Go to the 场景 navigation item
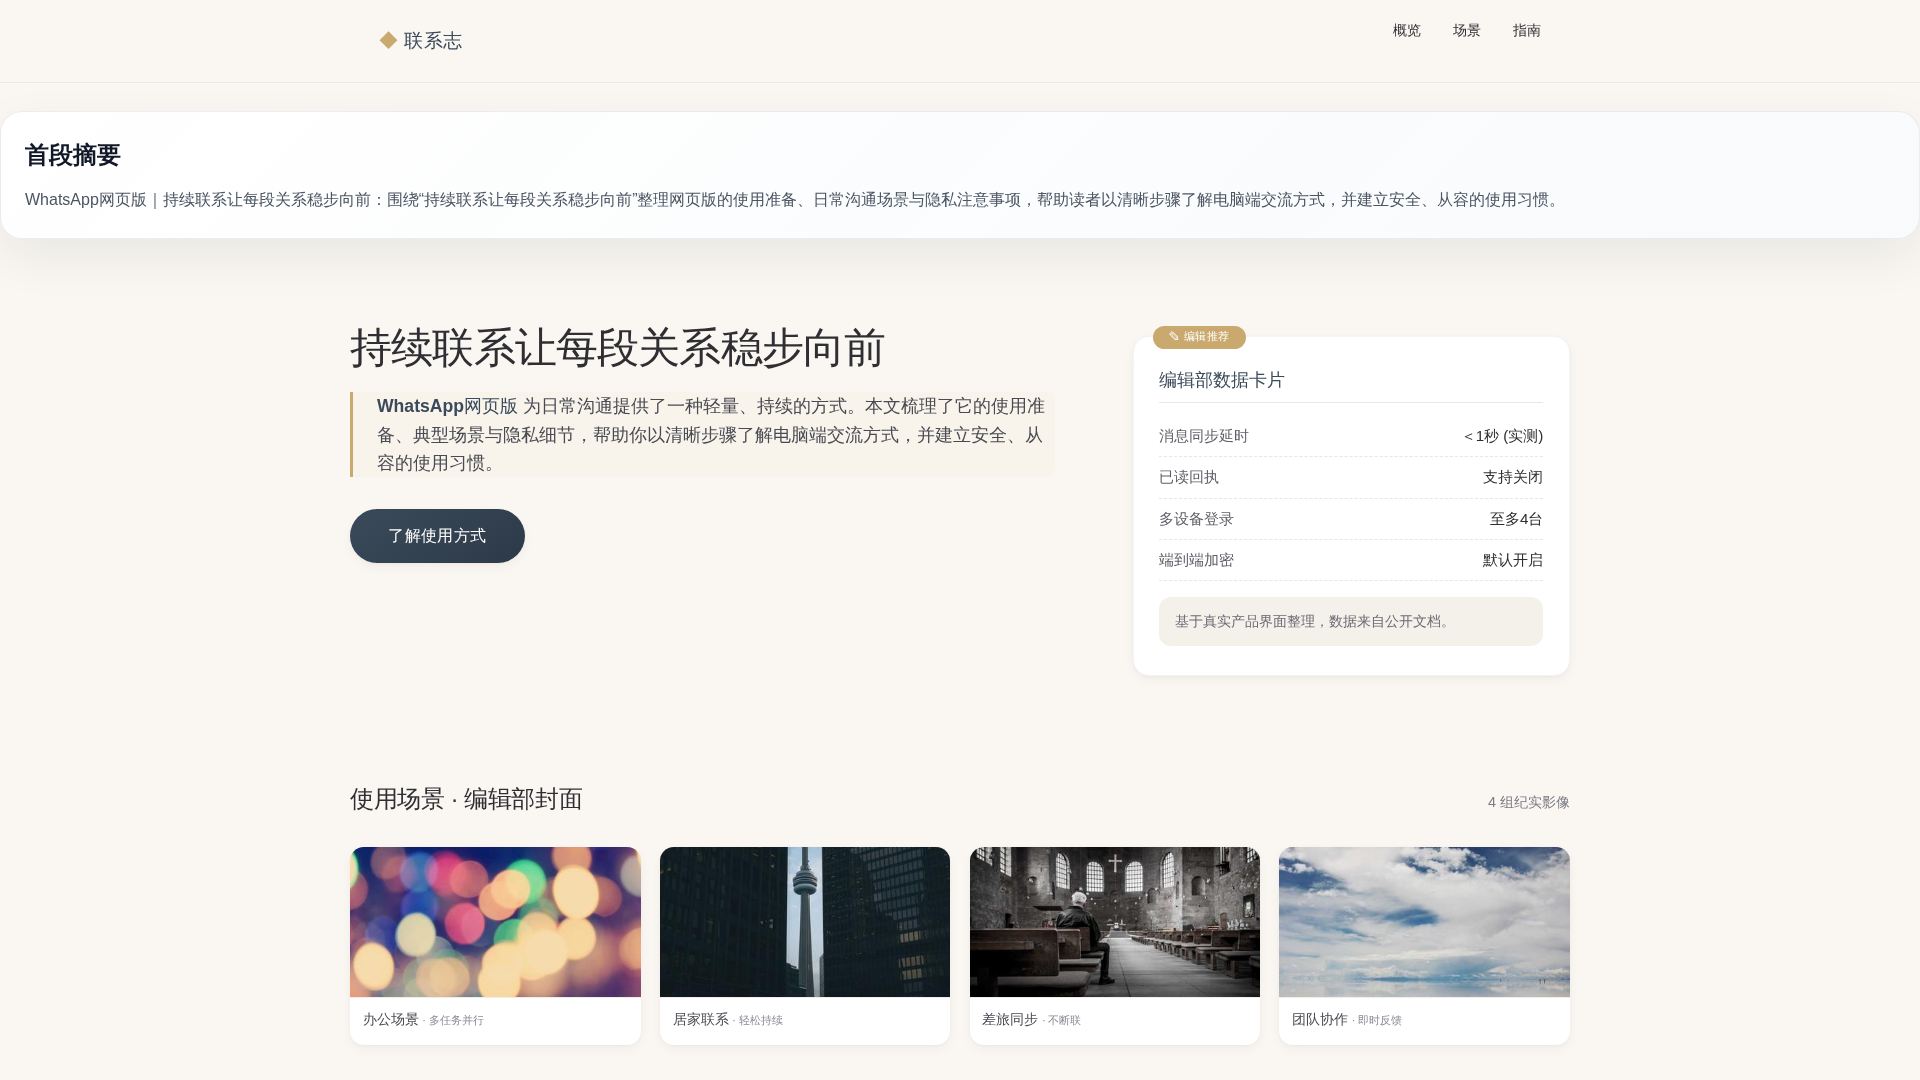Viewport: 1920px width, 1080px height. [x=1466, y=31]
